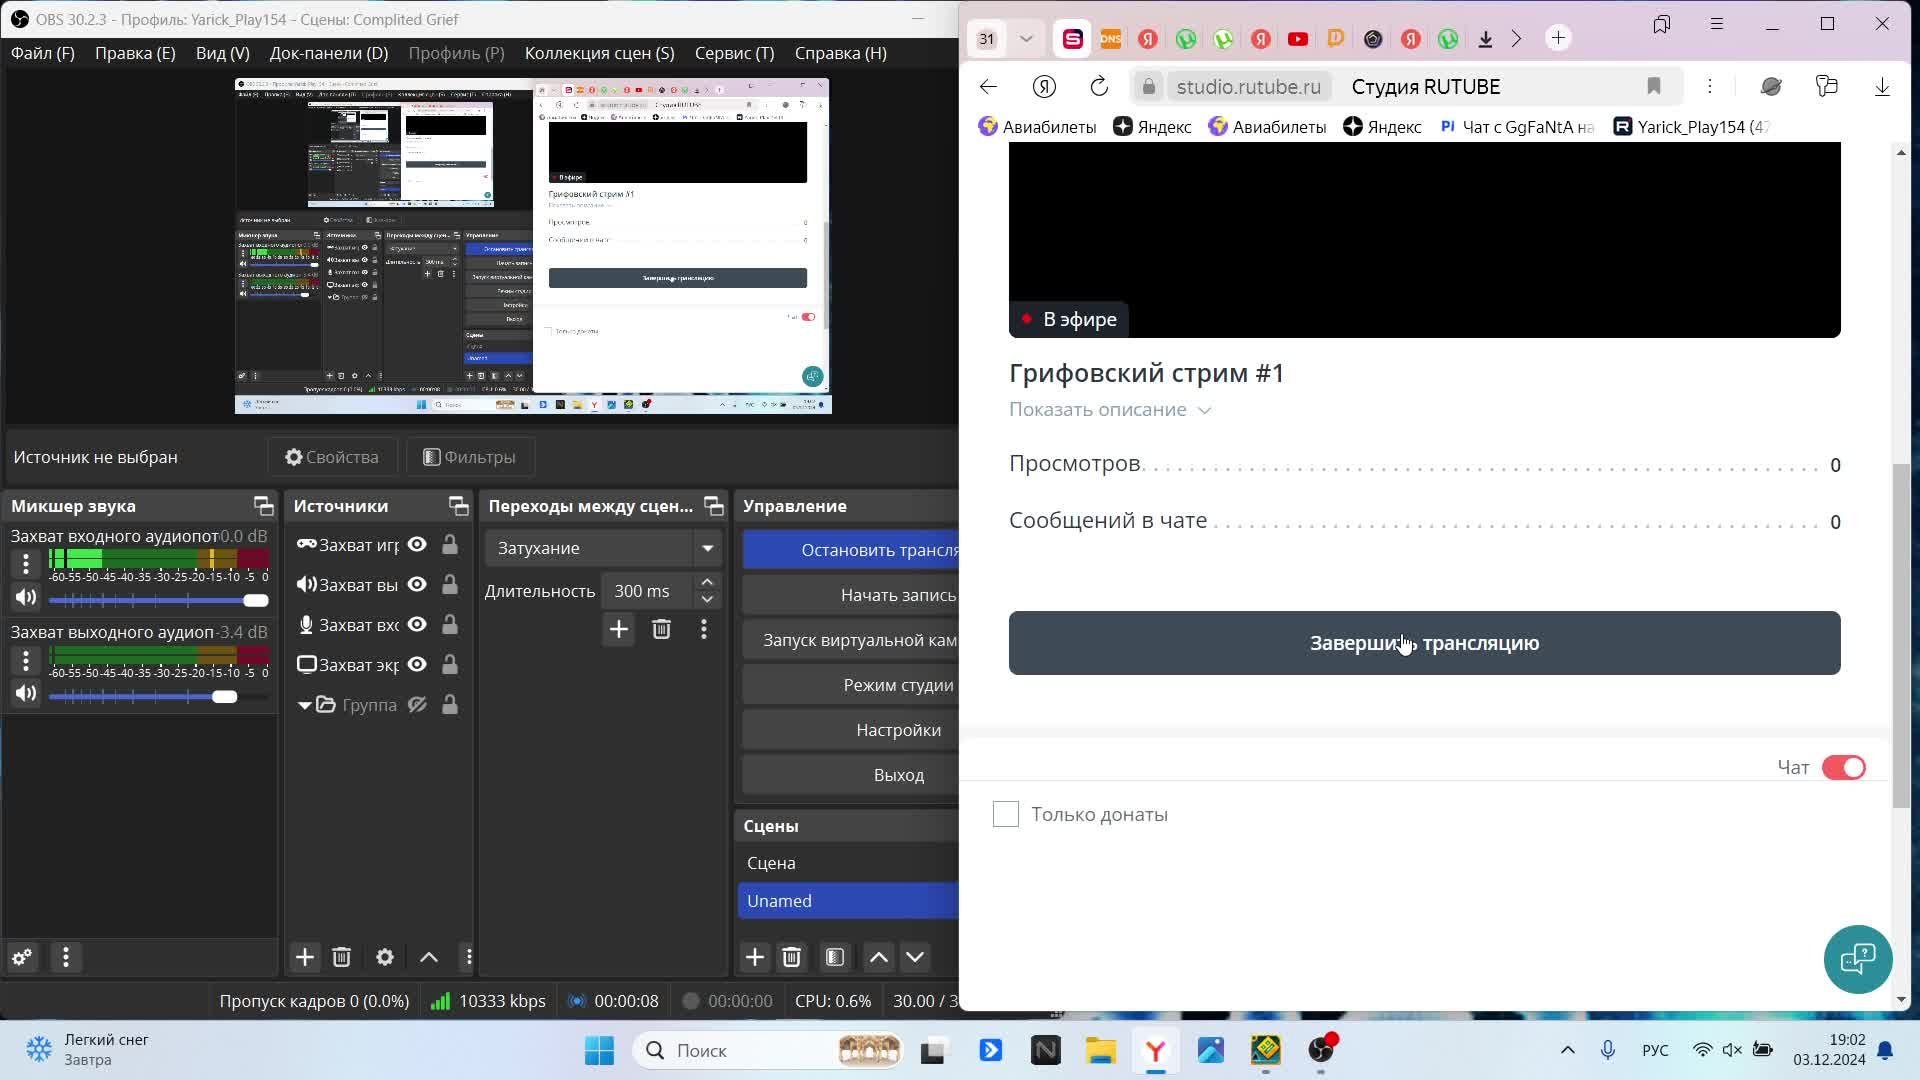Go back in the browser

click(x=988, y=87)
